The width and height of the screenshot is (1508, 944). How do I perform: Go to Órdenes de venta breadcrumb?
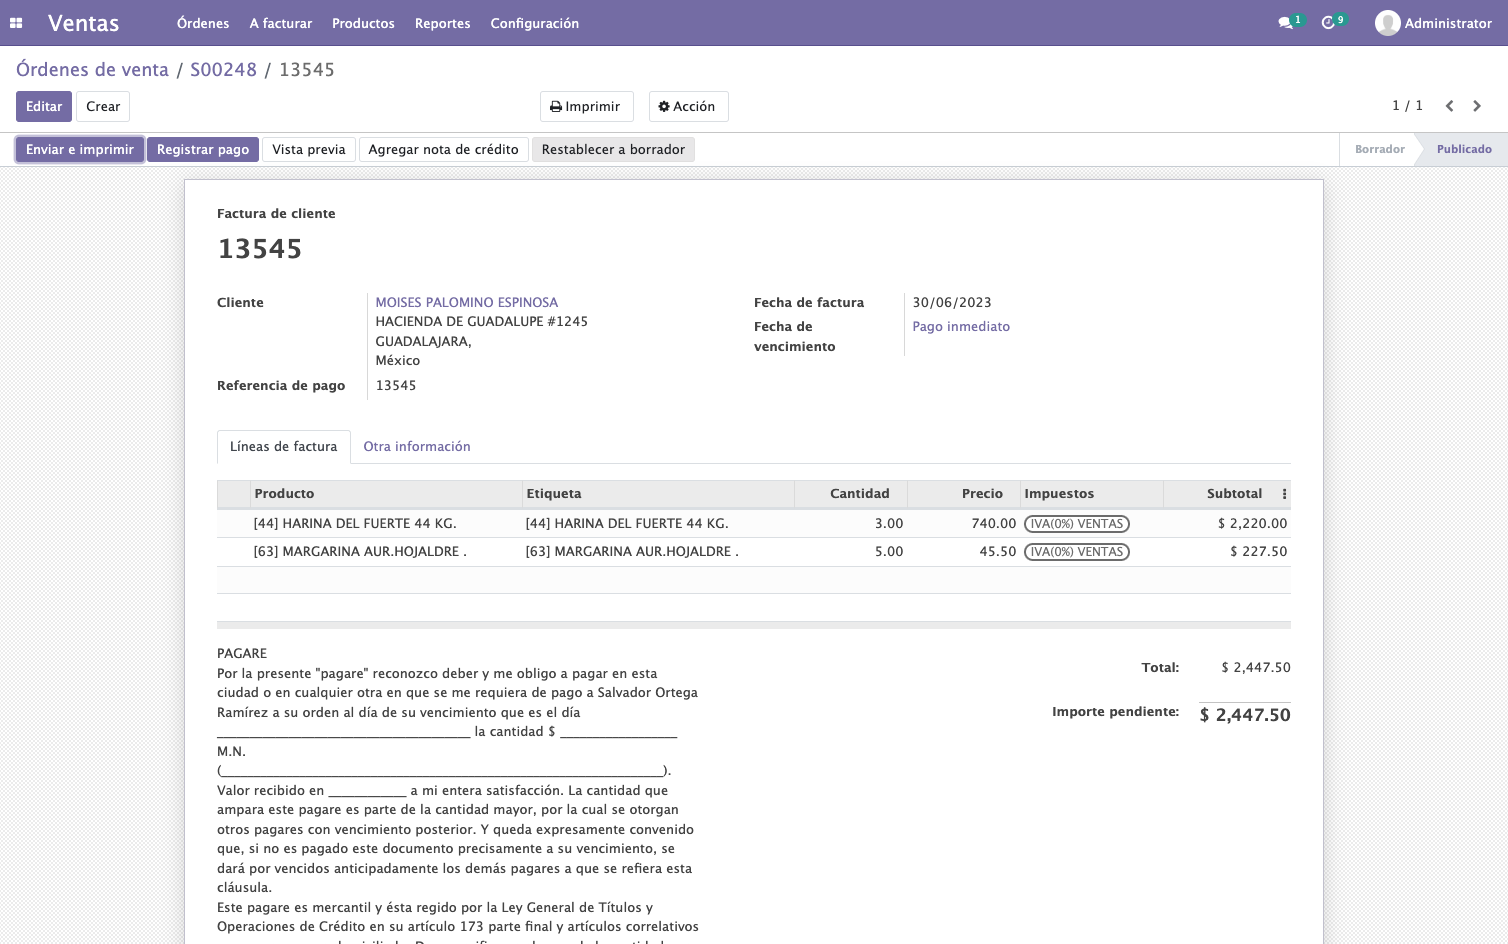point(92,70)
